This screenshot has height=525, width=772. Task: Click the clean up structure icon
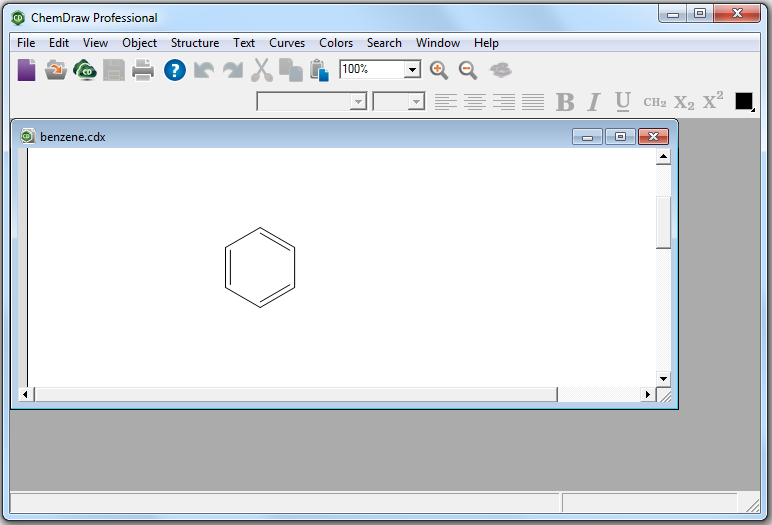(501, 70)
